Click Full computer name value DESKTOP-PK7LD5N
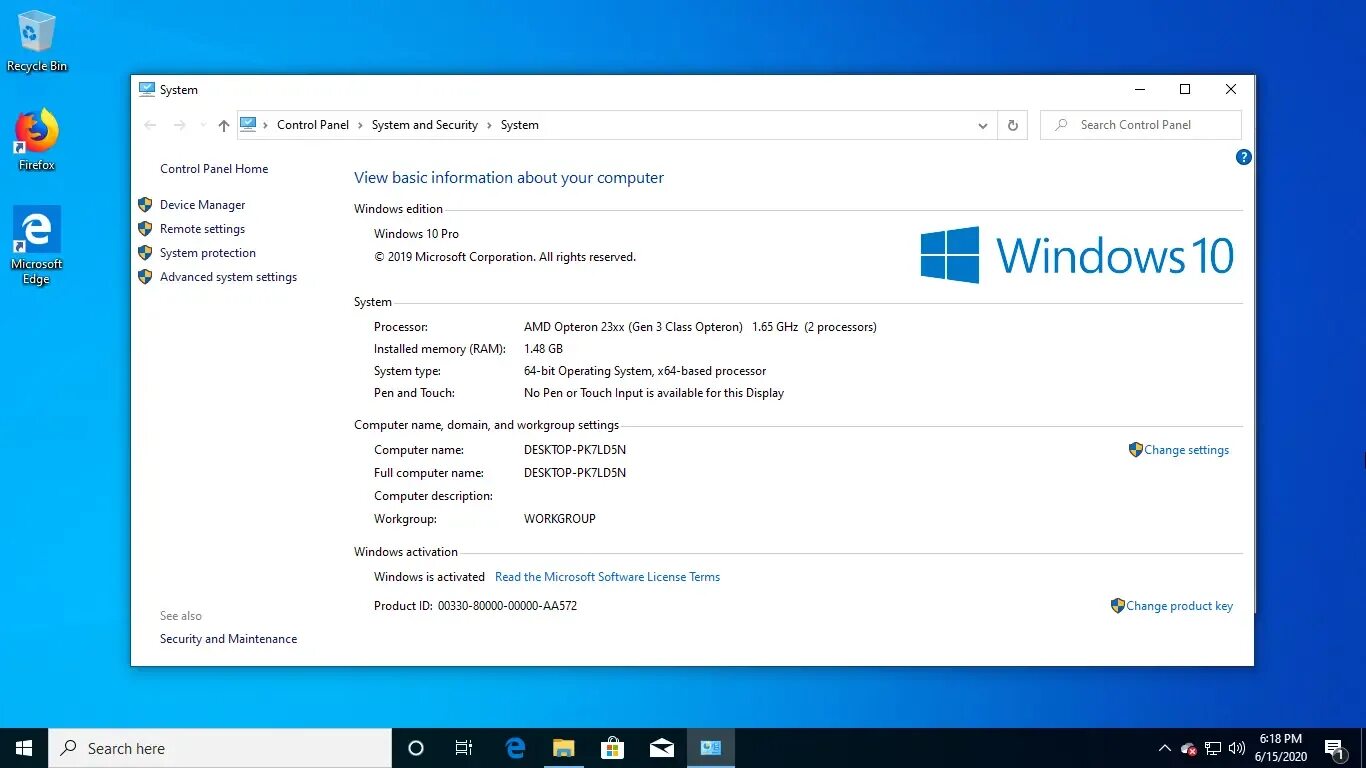 pos(575,473)
